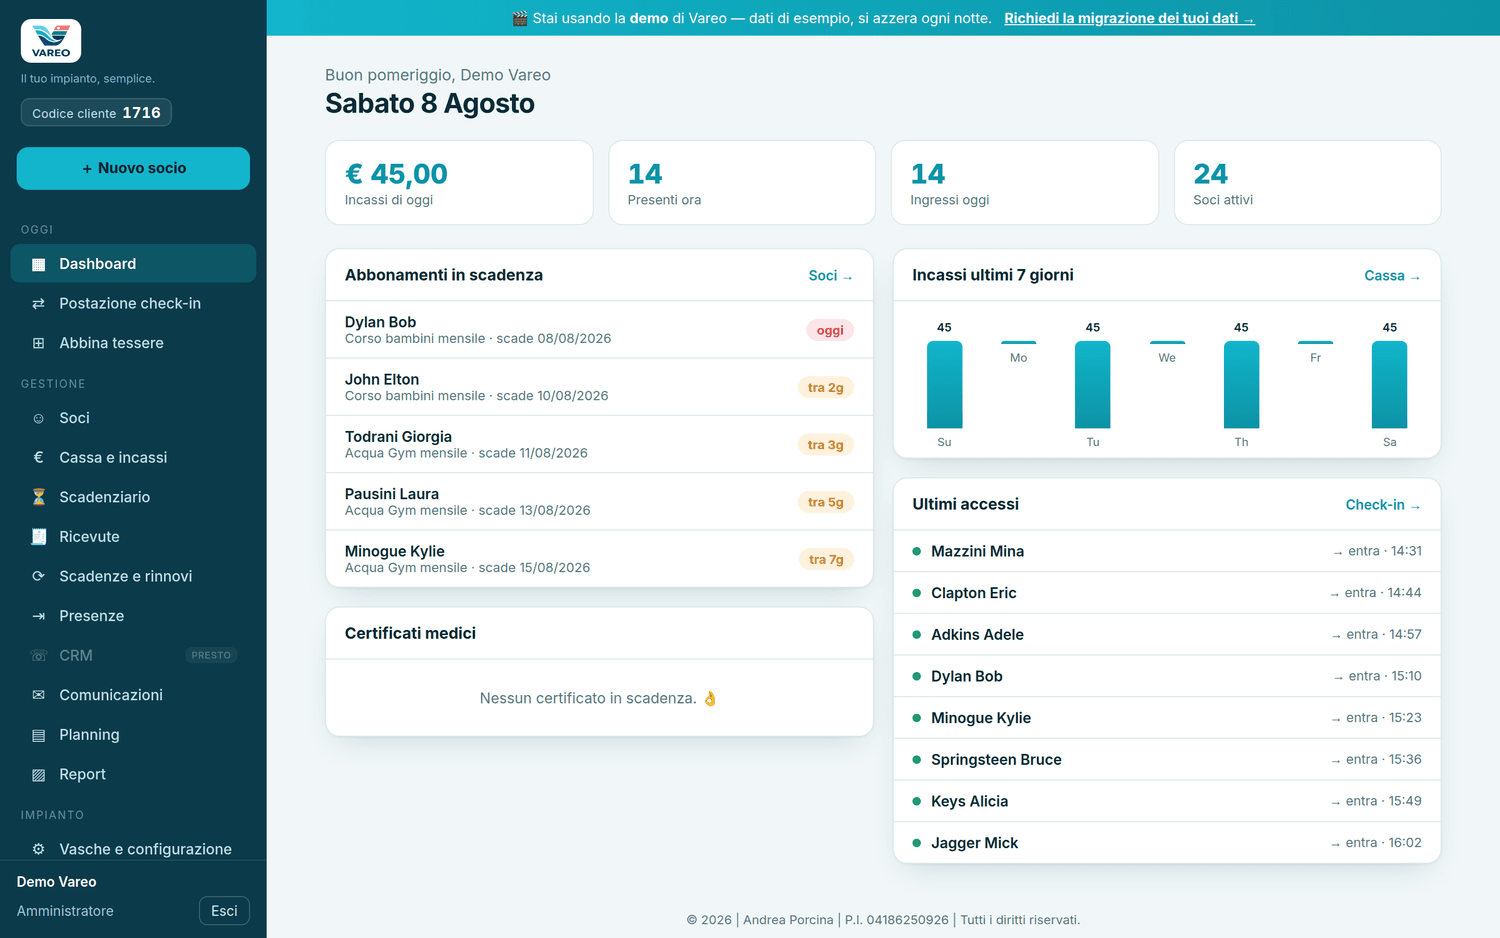
Task: Click the Tuesday bar in the incassi chart
Action: (x=1092, y=385)
